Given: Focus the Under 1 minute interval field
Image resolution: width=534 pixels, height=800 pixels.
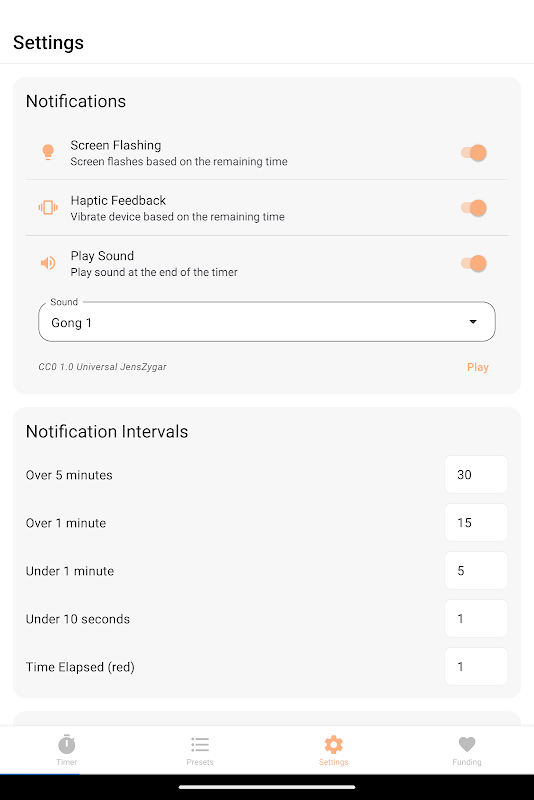Looking at the screenshot, I should (476, 570).
